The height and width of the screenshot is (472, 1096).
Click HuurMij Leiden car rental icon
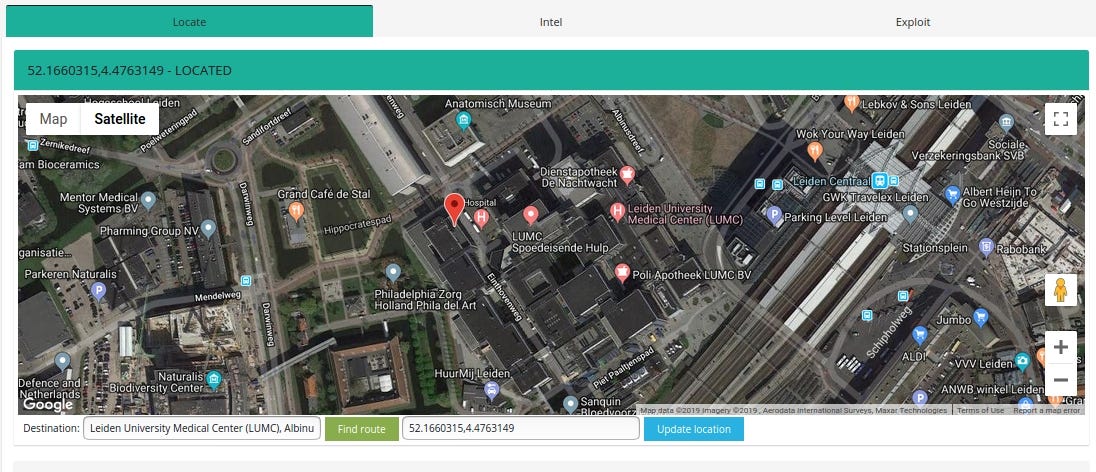click(492, 389)
